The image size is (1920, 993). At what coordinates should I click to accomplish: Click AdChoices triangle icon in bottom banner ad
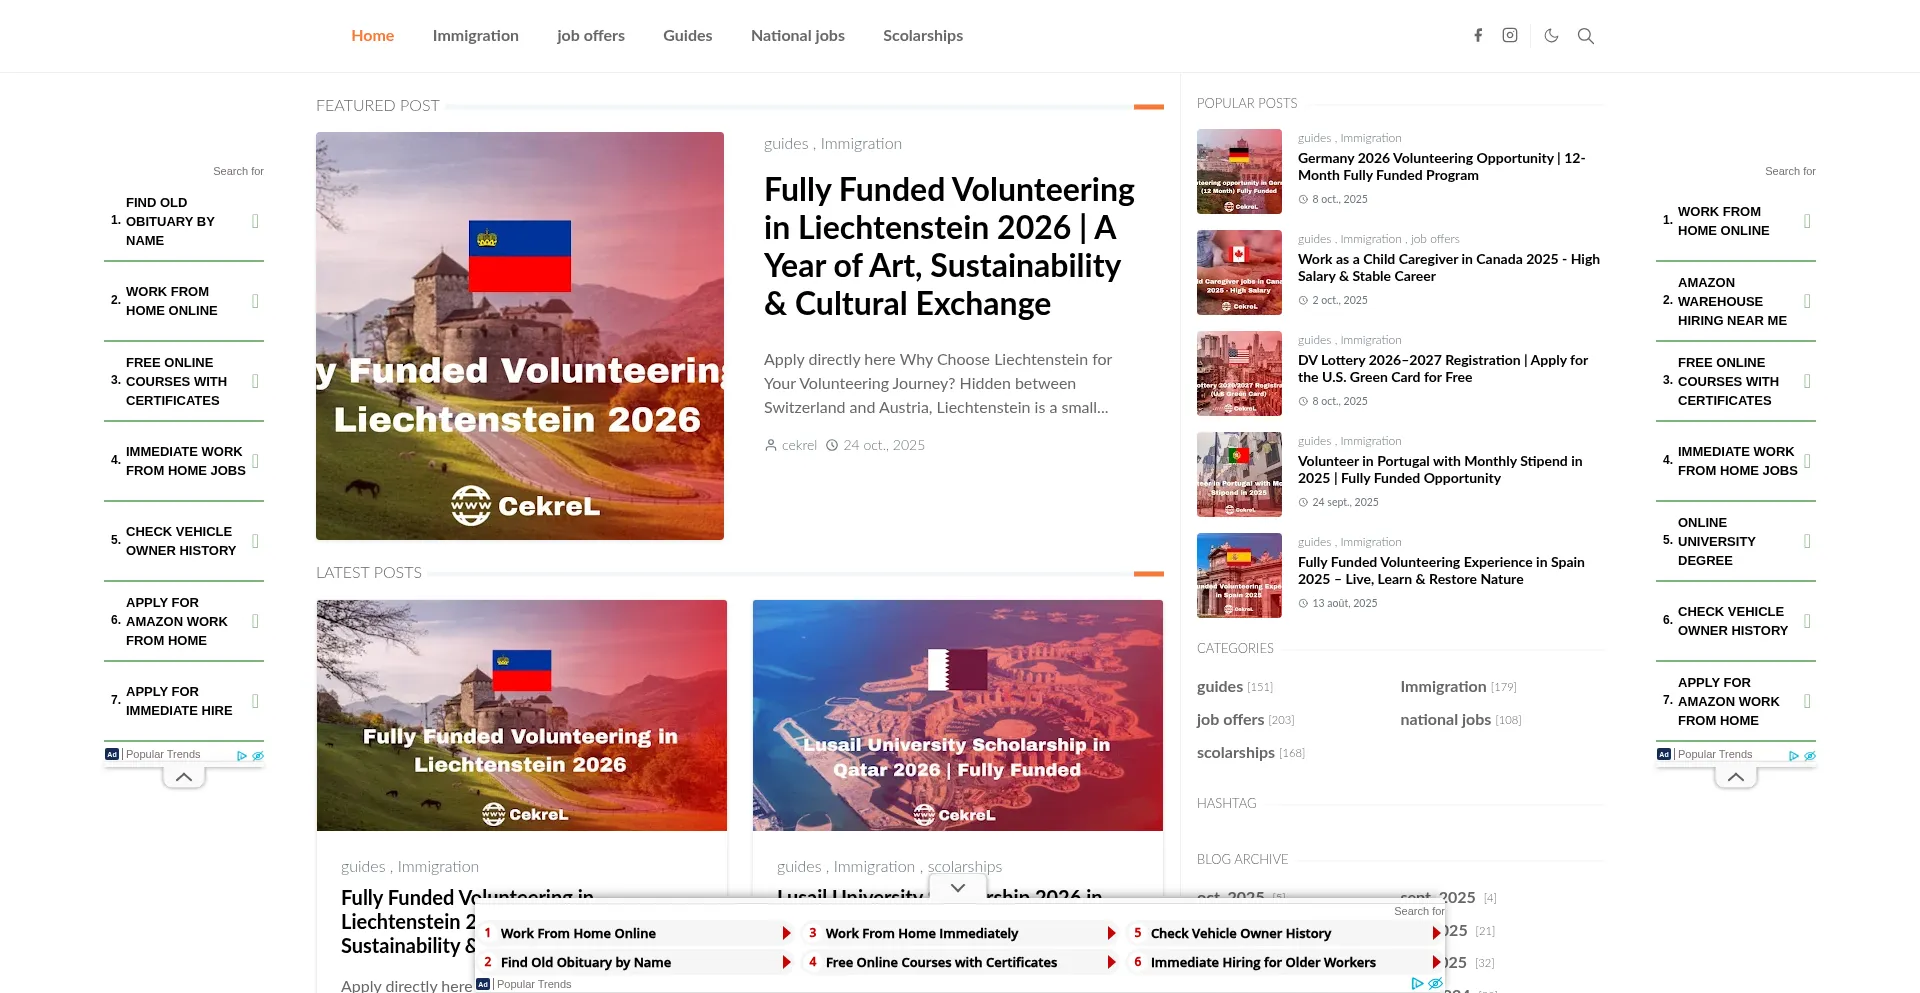click(x=1417, y=984)
